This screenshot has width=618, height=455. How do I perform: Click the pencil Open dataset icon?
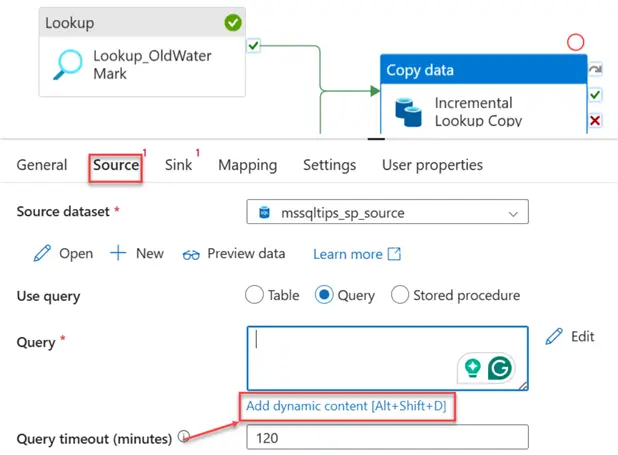tap(42, 253)
